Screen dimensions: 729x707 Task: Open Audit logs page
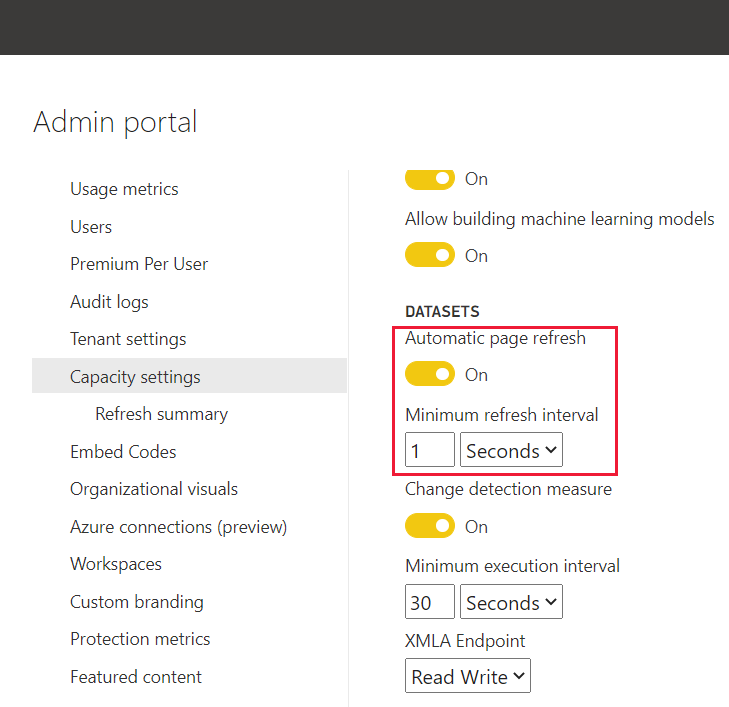(109, 302)
